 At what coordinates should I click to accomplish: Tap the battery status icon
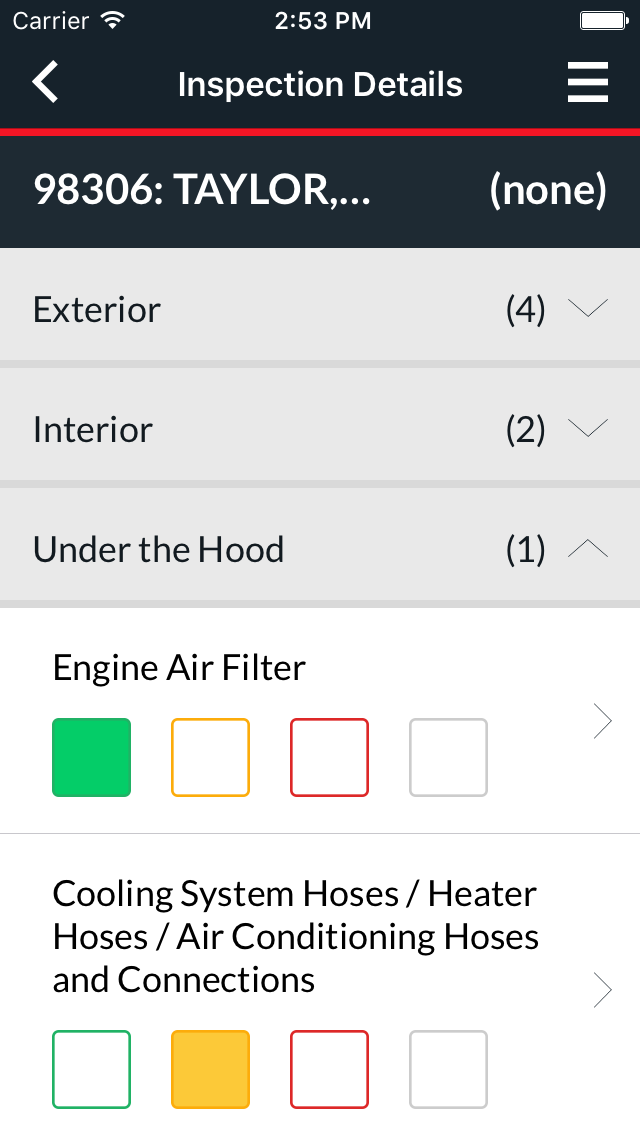[x=602, y=21]
